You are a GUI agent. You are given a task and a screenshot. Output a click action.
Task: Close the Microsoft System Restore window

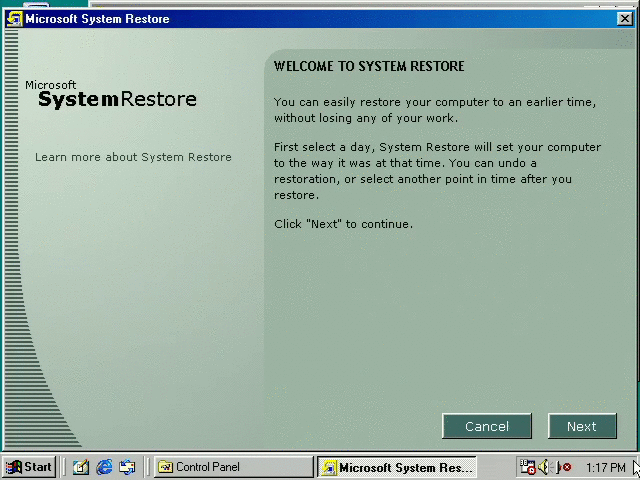tap(624, 19)
